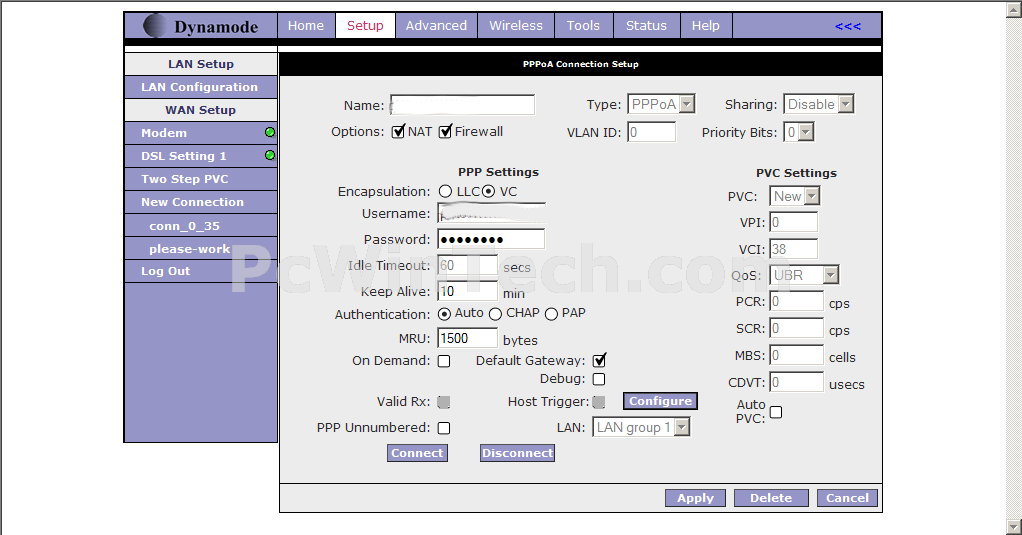Screen dimensions: 1022x535
Task: Click the Password input field
Action: (491, 239)
